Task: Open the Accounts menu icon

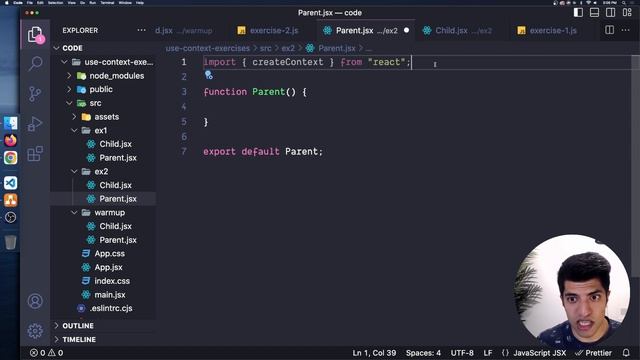Action: (x=35, y=301)
